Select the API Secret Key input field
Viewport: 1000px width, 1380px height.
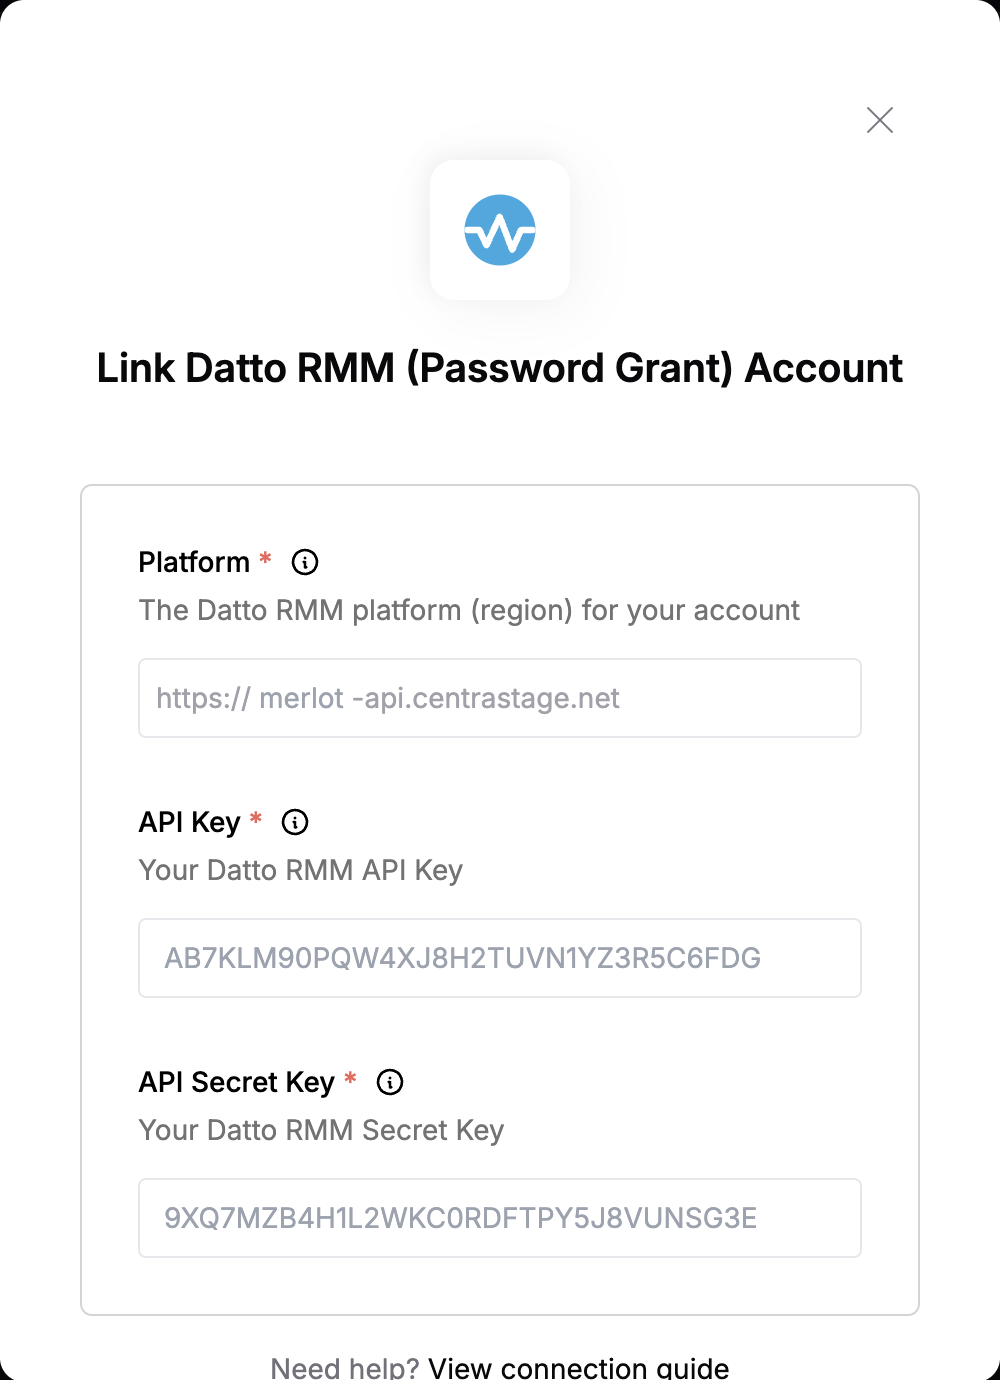(500, 1218)
